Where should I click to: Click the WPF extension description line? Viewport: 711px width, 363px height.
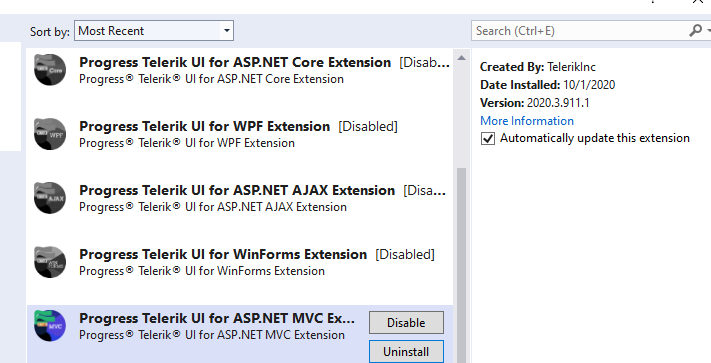coord(187,143)
